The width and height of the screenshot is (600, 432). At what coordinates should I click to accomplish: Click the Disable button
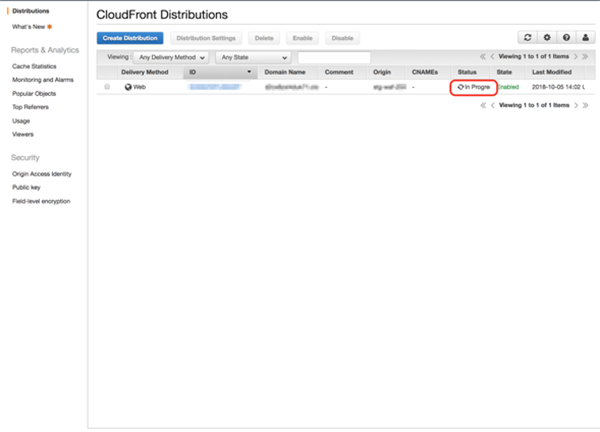pos(342,38)
